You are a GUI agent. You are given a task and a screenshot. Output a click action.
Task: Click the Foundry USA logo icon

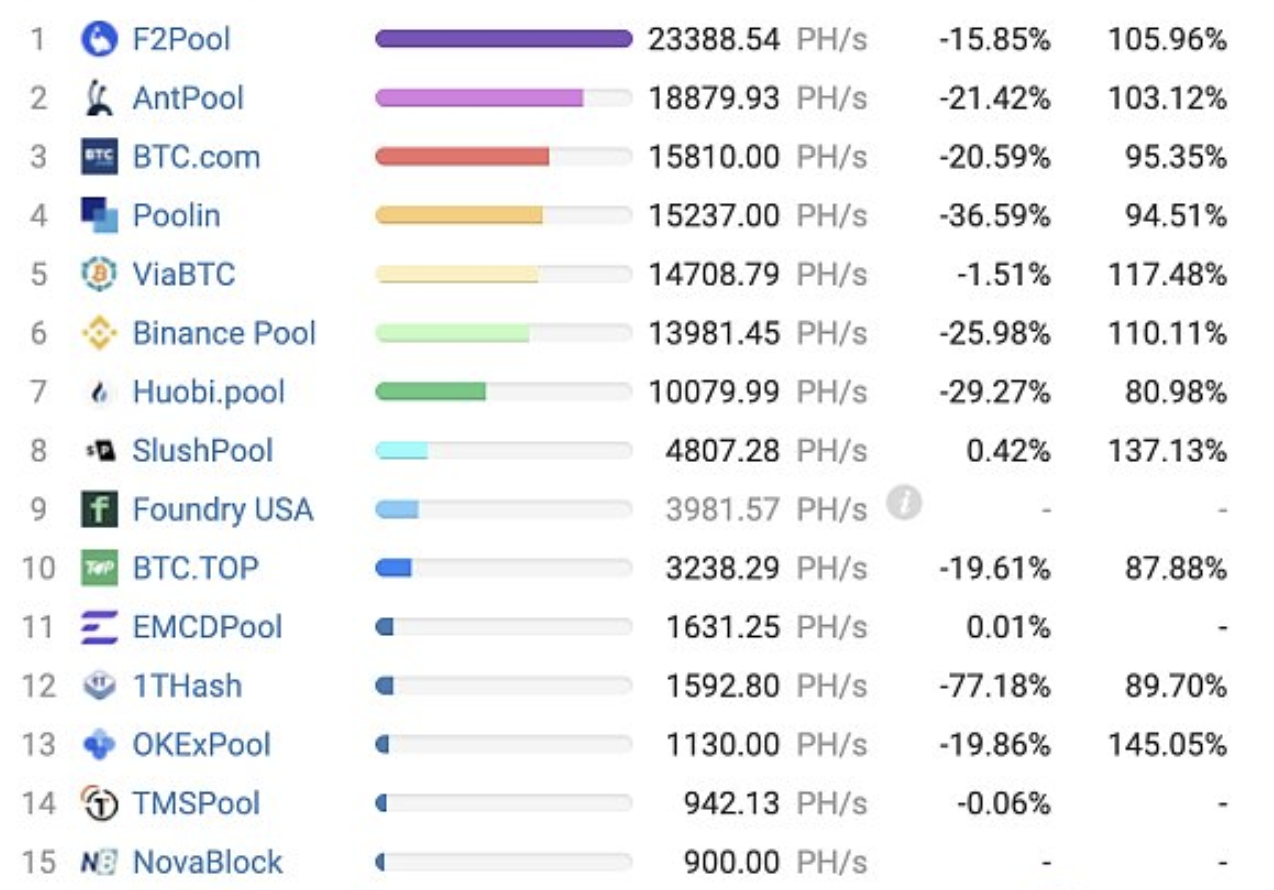(x=99, y=509)
